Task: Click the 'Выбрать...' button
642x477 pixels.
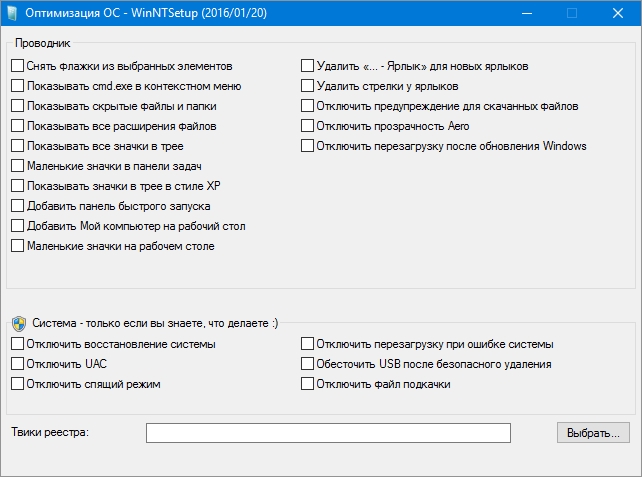Action: point(593,433)
